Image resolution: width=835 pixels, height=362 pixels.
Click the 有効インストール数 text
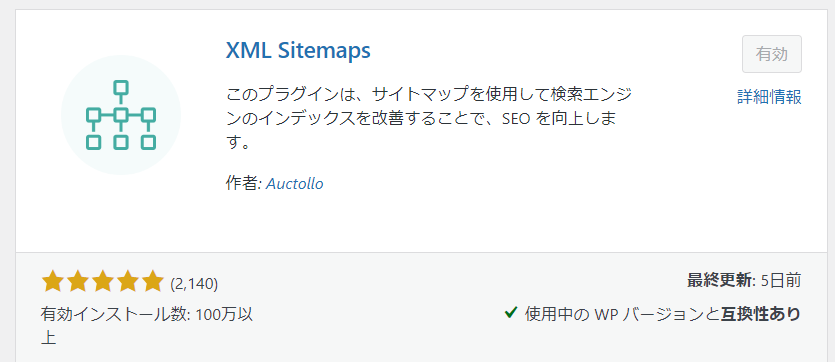(114, 315)
